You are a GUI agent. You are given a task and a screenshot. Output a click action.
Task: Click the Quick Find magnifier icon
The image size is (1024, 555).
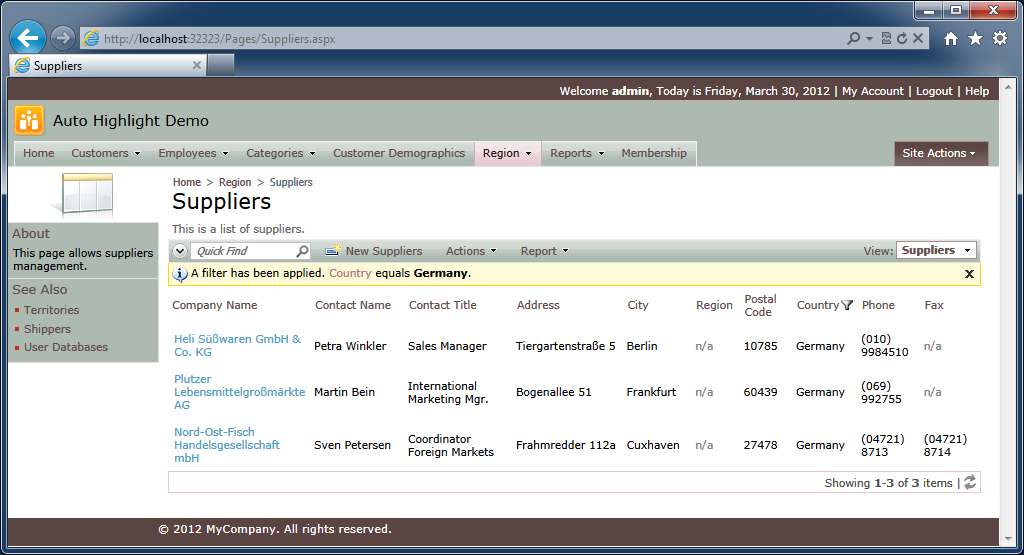coord(302,251)
